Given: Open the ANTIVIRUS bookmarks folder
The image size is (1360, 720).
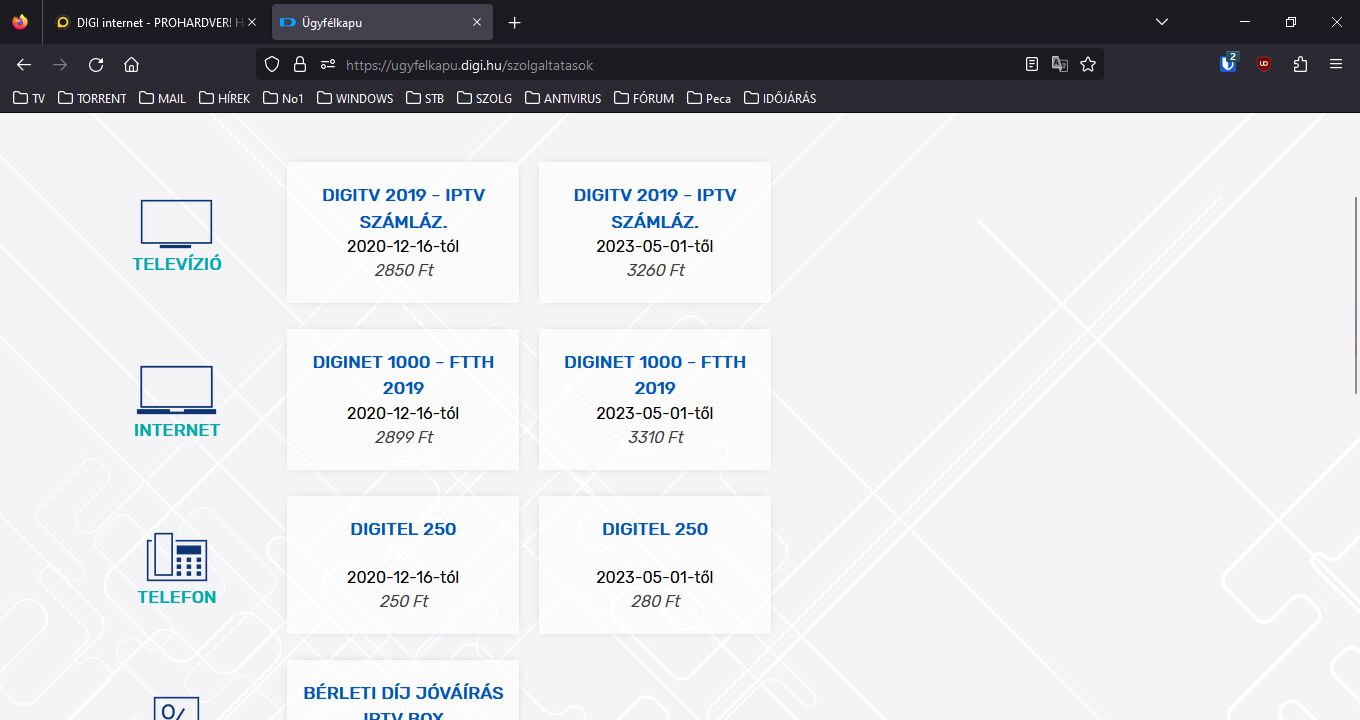Looking at the screenshot, I should pos(563,98).
